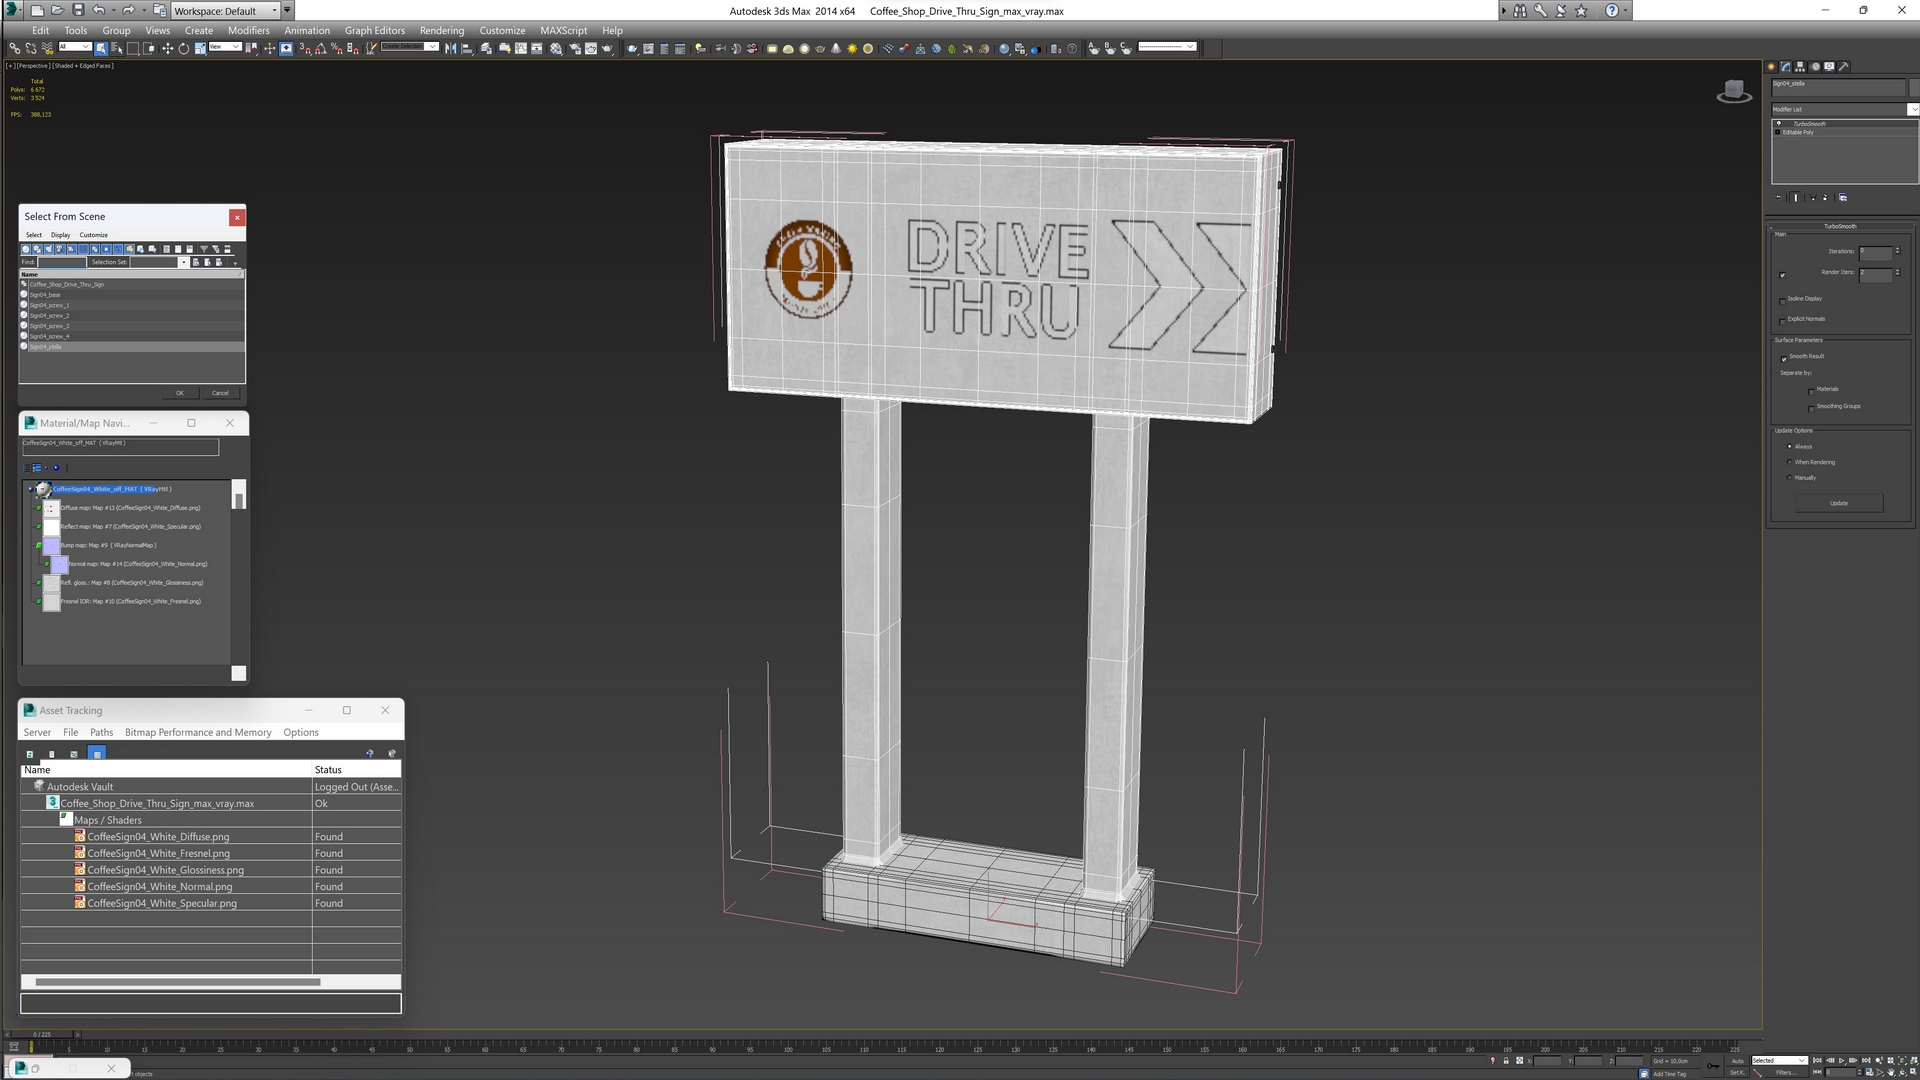This screenshot has height=1080, width=1920.
Task: Choose the Select and Rotate tool
Action: click(x=184, y=48)
